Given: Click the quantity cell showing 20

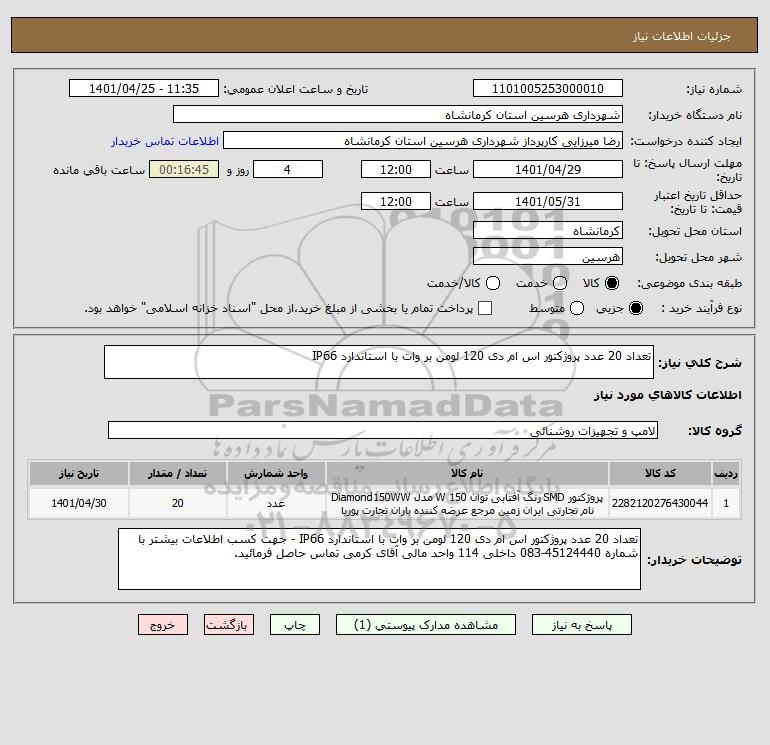Looking at the screenshot, I should (x=177, y=503).
